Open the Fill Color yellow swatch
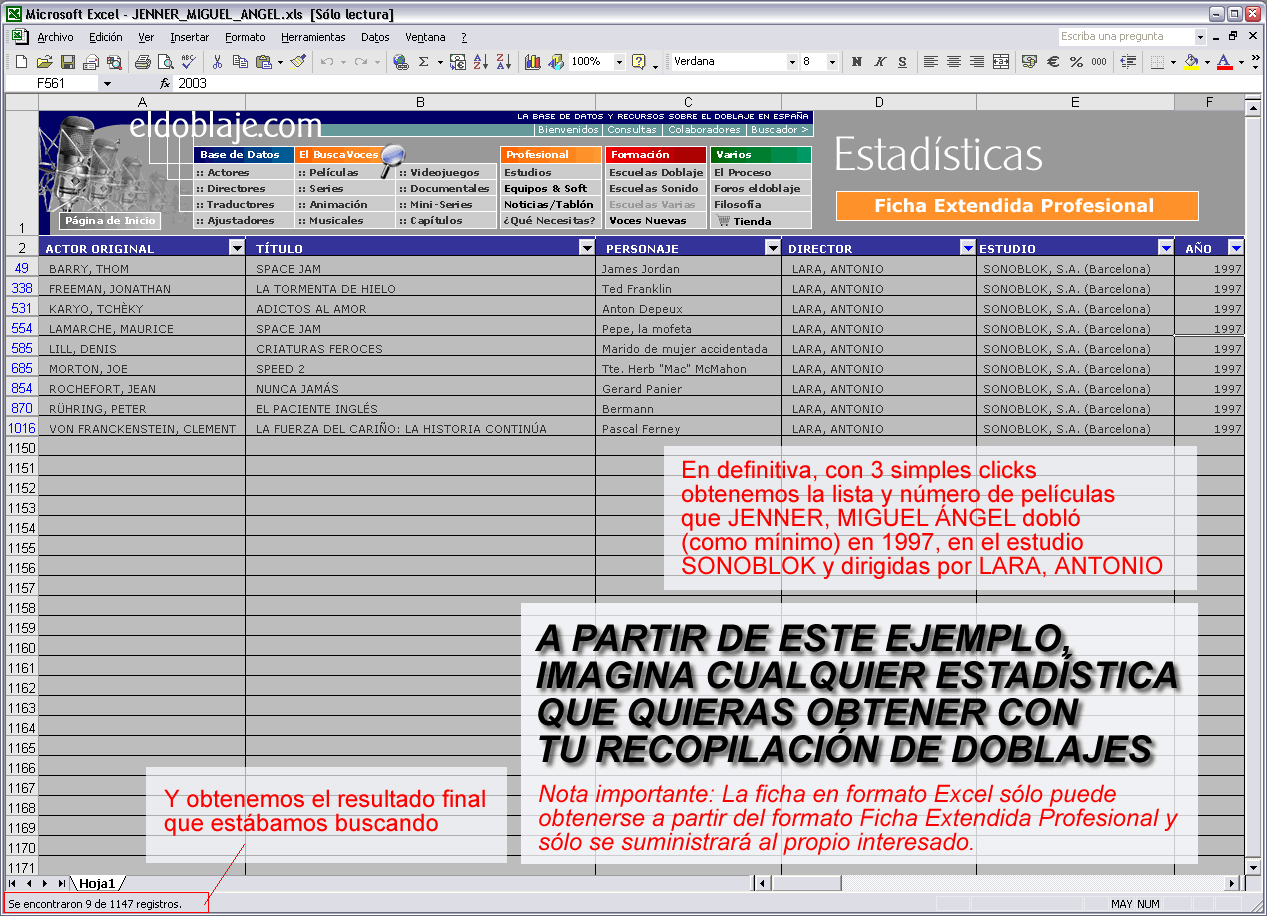 click(x=1191, y=62)
